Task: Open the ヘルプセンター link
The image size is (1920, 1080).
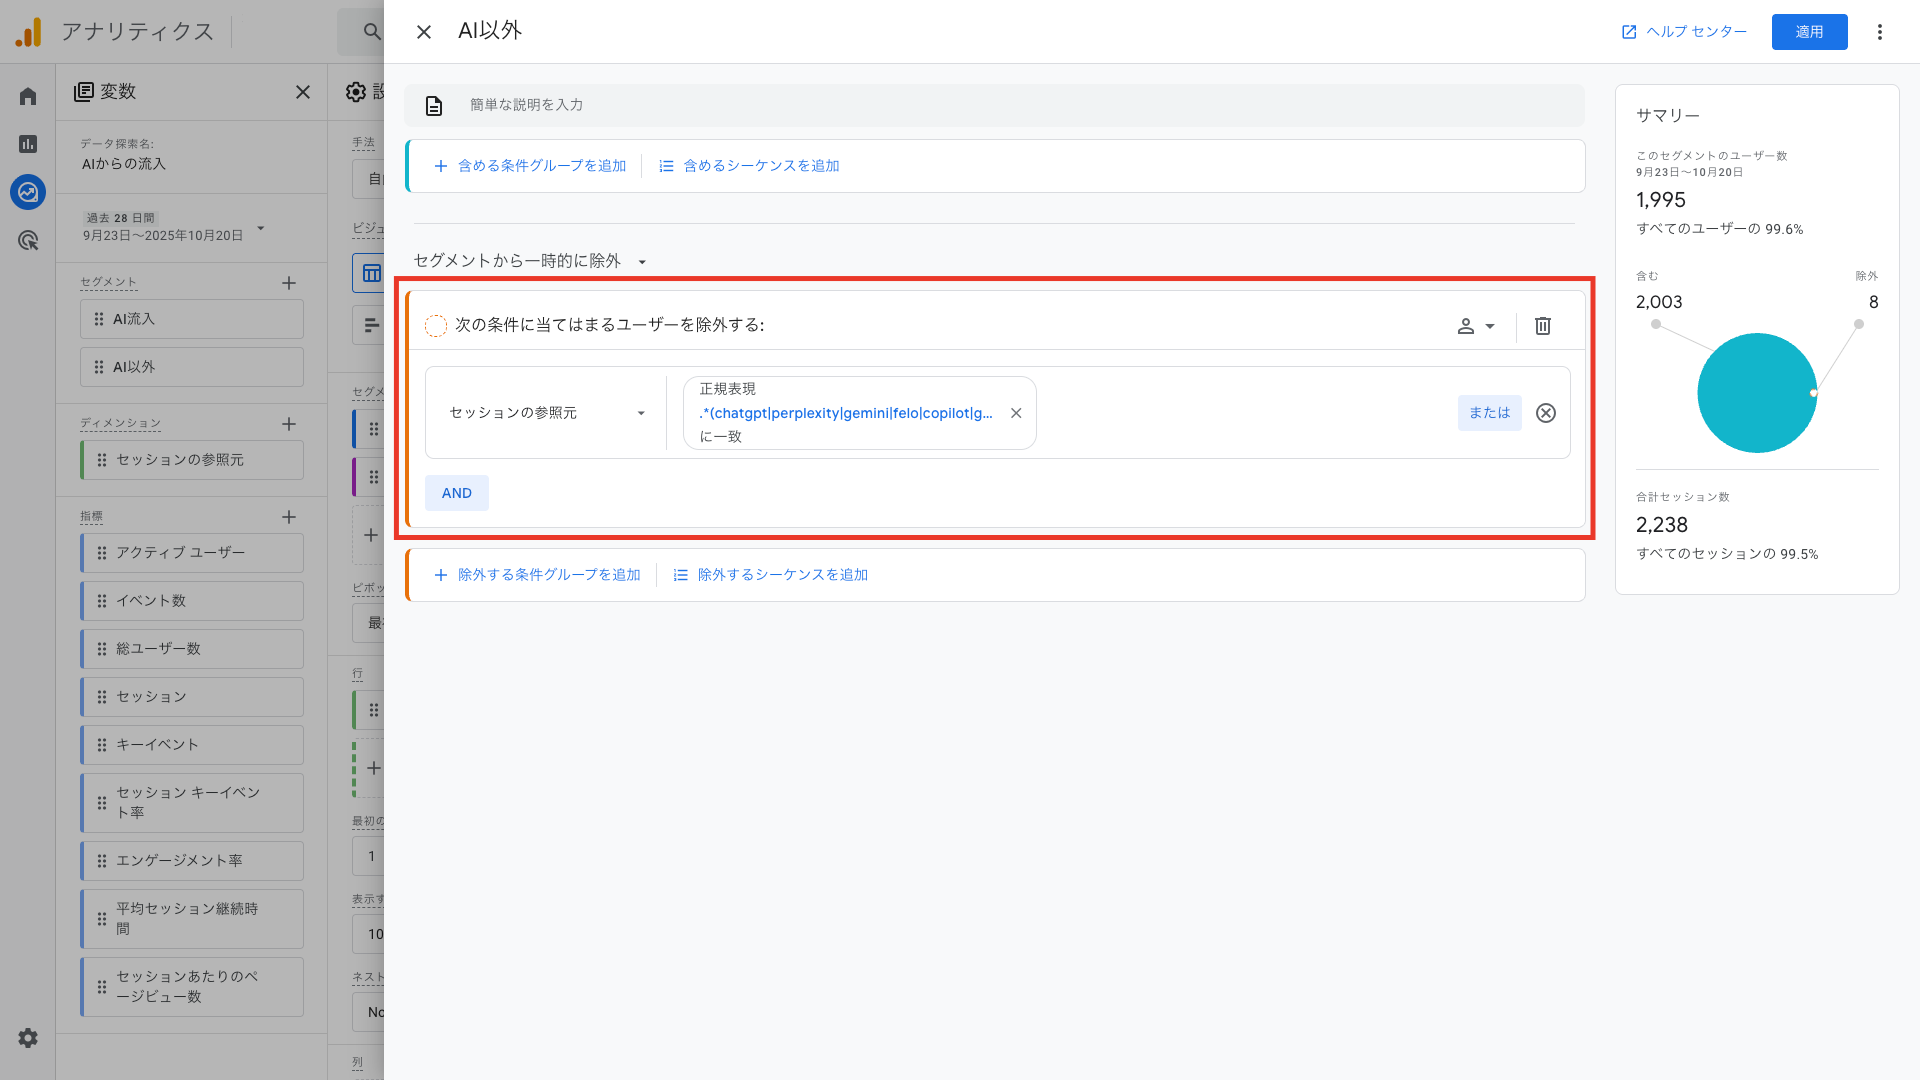Action: [x=1683, y=31]
